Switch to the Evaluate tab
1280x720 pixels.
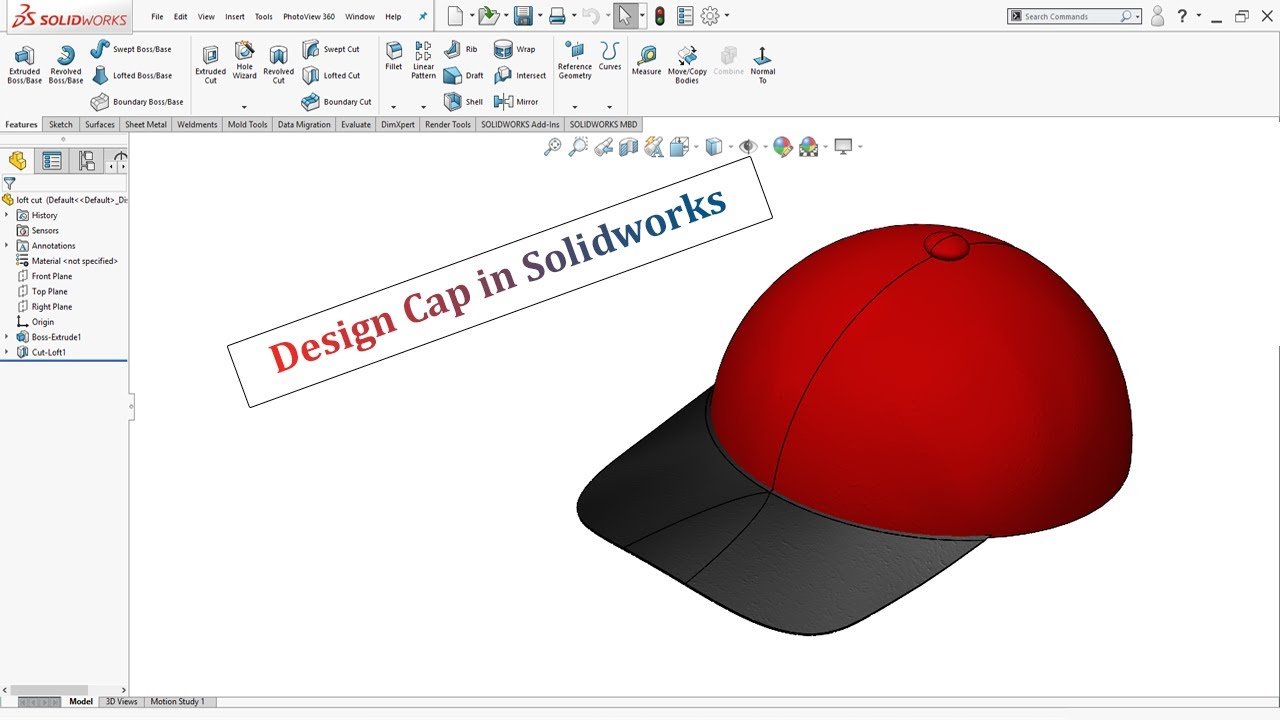pyautogui.click(x=356, y=125)
